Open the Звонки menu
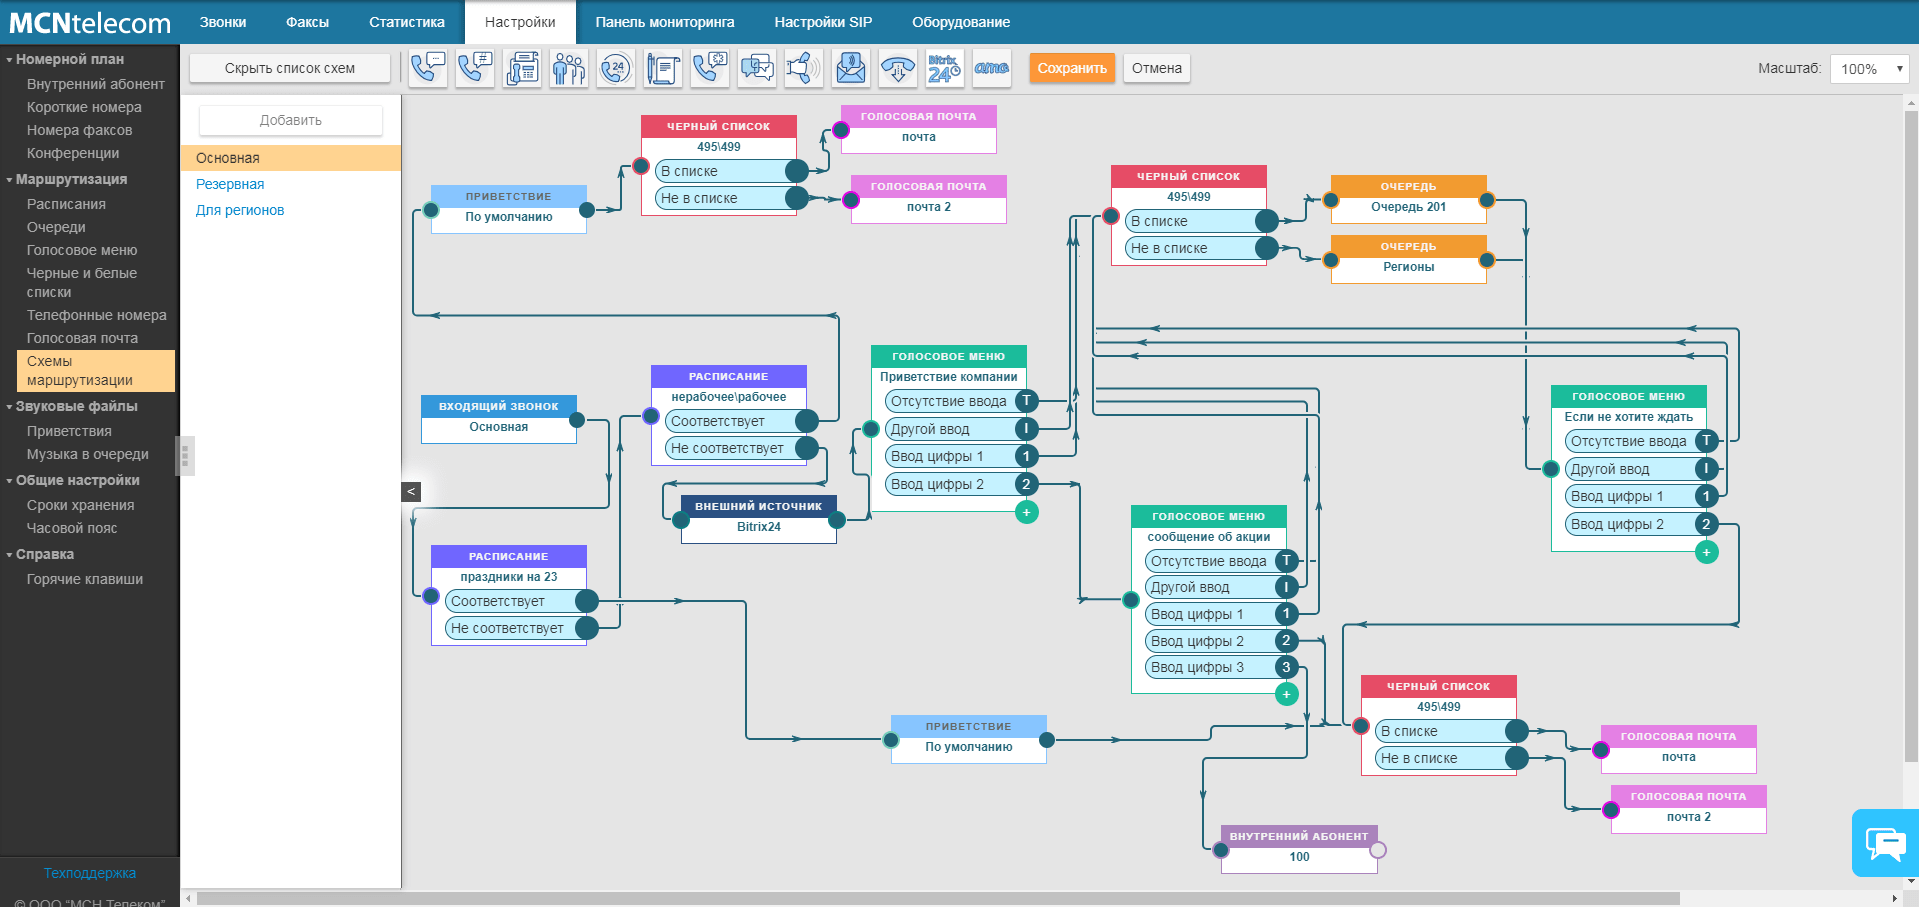1919x907 pixels. 223,22
